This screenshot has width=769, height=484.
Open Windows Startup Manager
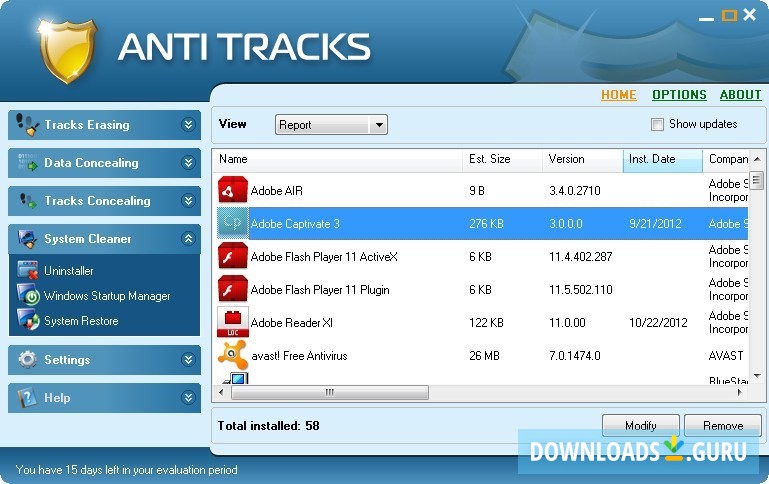[107, 296]
